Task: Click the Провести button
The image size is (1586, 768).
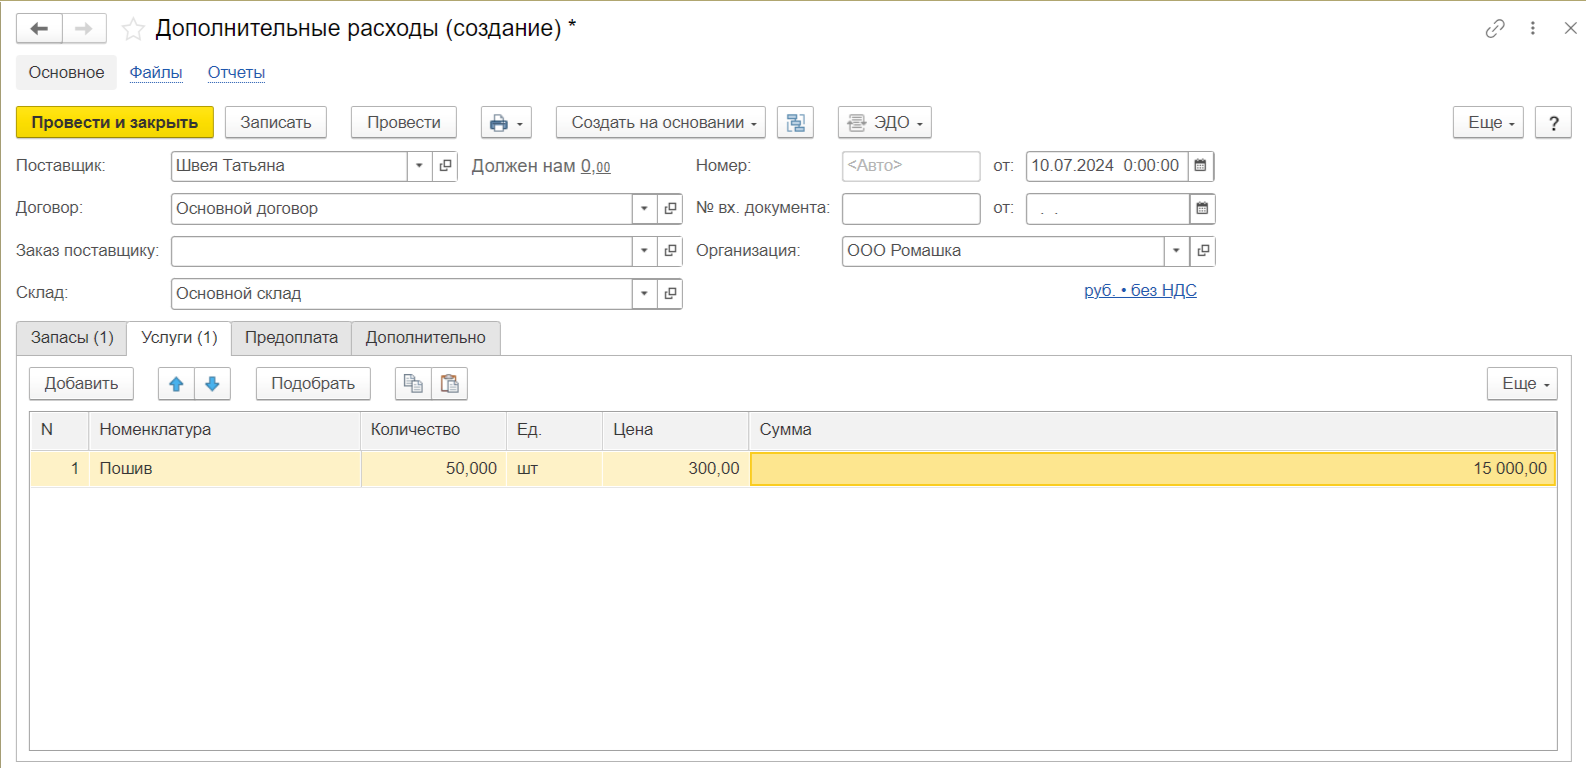Action: point(404,122)
